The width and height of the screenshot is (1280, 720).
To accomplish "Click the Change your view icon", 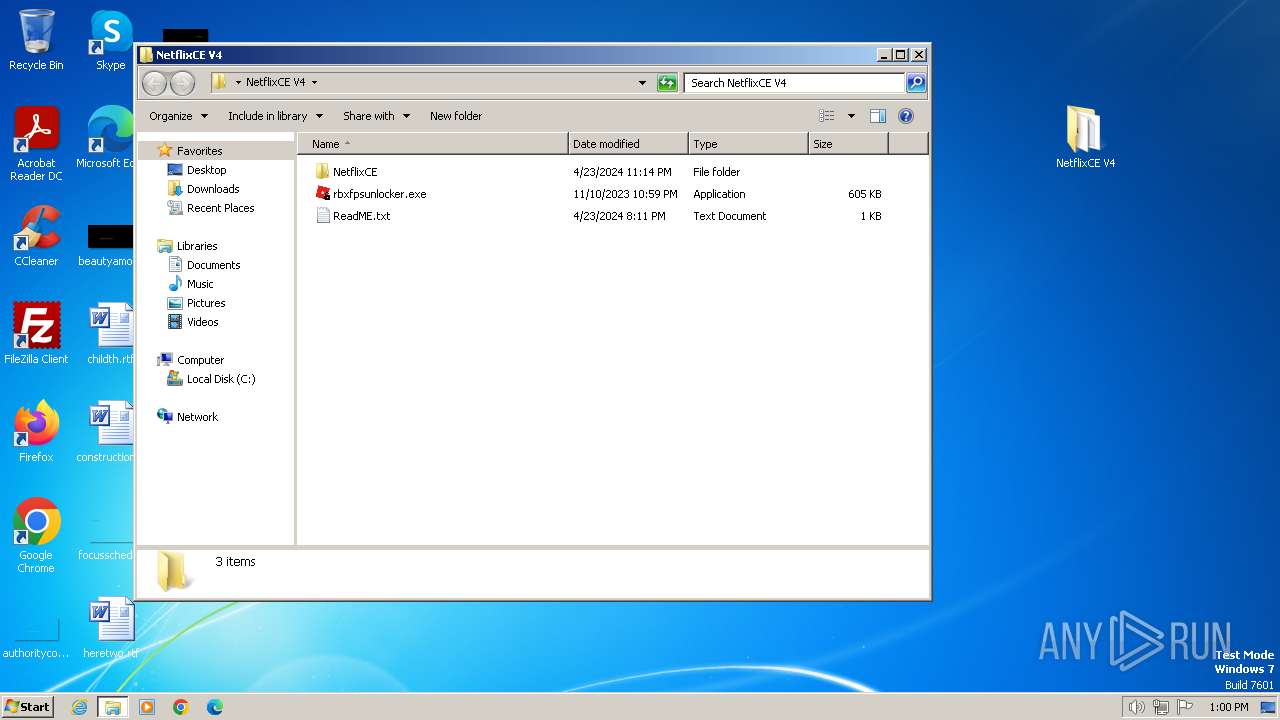I will tap(826, 116).
